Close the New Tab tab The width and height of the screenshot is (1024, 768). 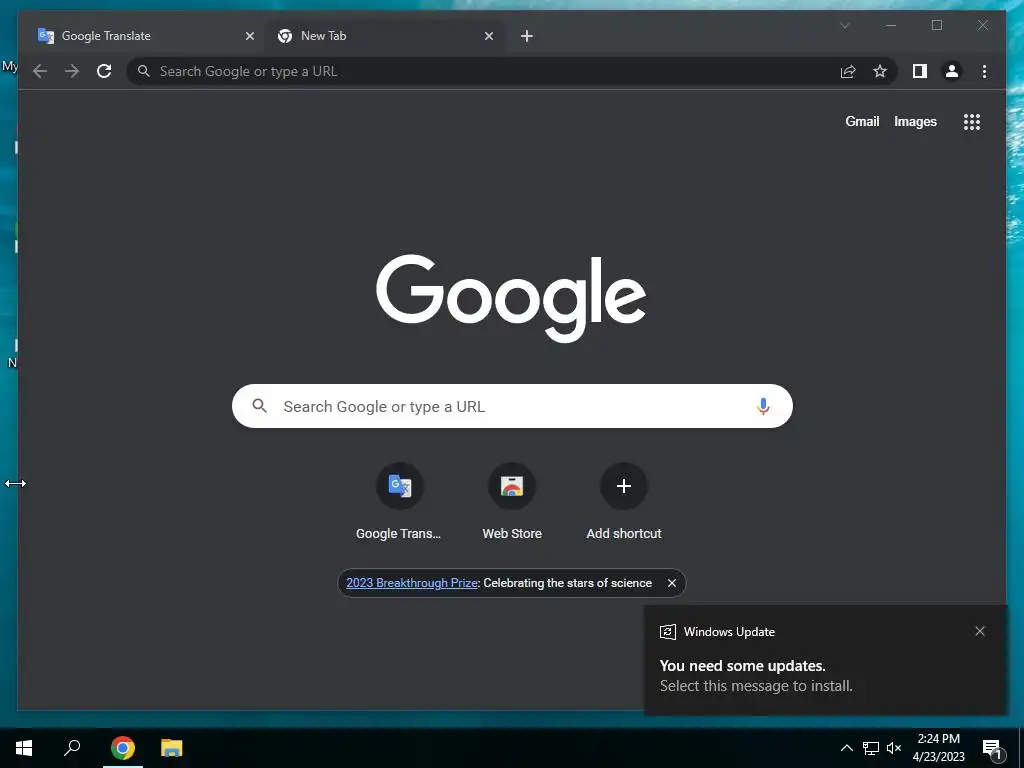tap(488, 36)
